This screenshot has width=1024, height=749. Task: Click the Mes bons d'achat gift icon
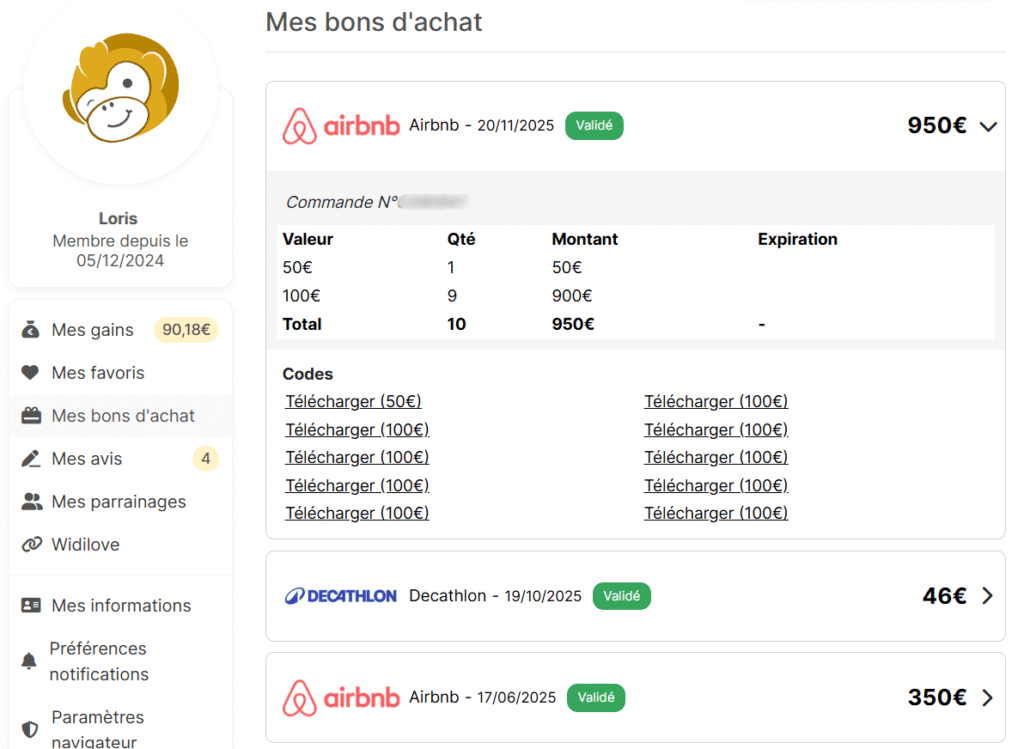pos(30,415)
